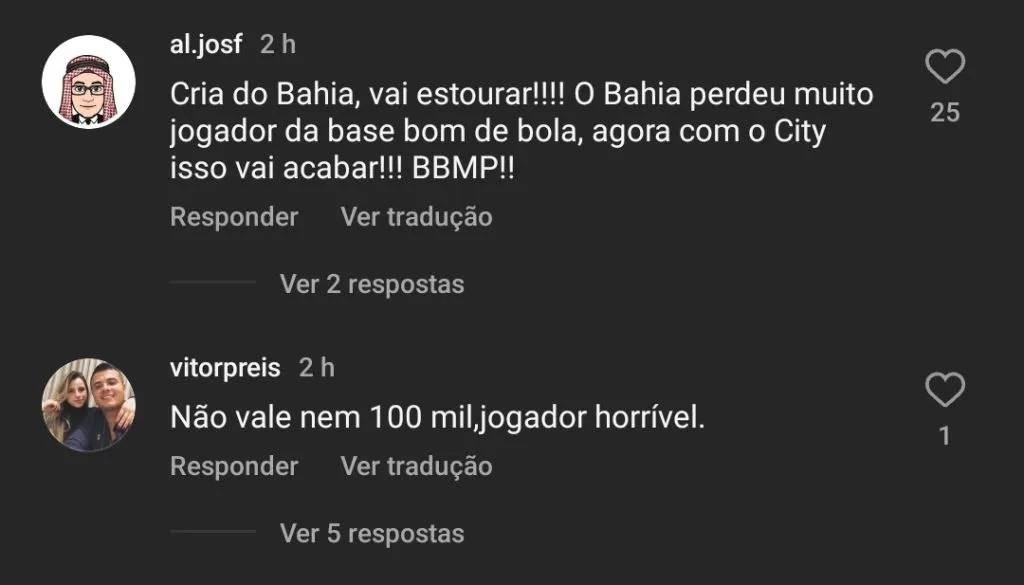Viewport: 1024px width, 585px height.
Task: Like the comment by al.josf
Action: [x=944, y=68]
